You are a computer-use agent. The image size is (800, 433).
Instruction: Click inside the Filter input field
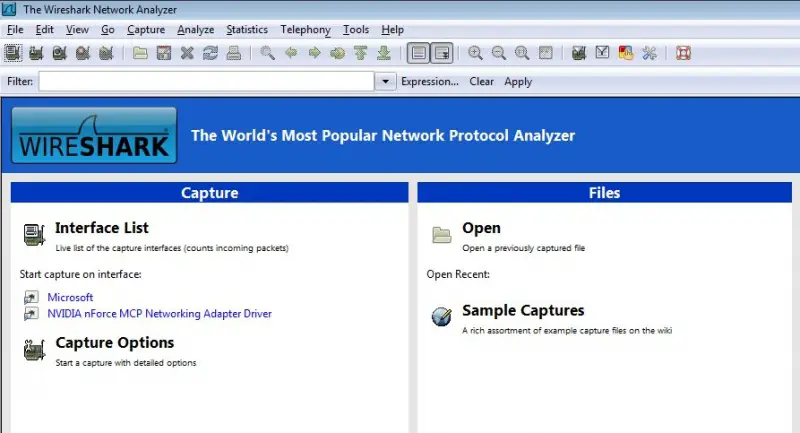pyautogui.click(x=206, y=82)
